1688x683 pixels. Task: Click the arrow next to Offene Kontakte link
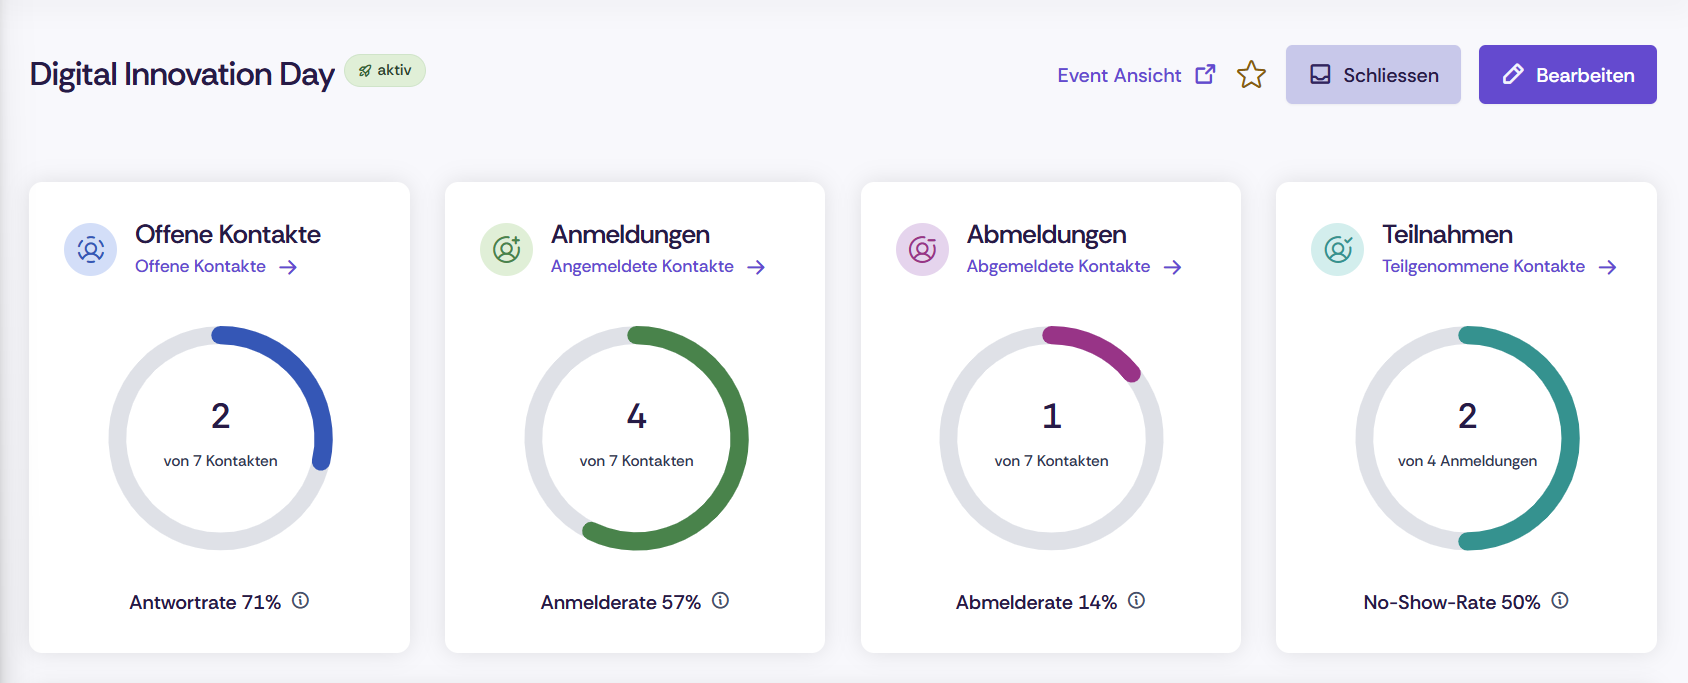288,266
